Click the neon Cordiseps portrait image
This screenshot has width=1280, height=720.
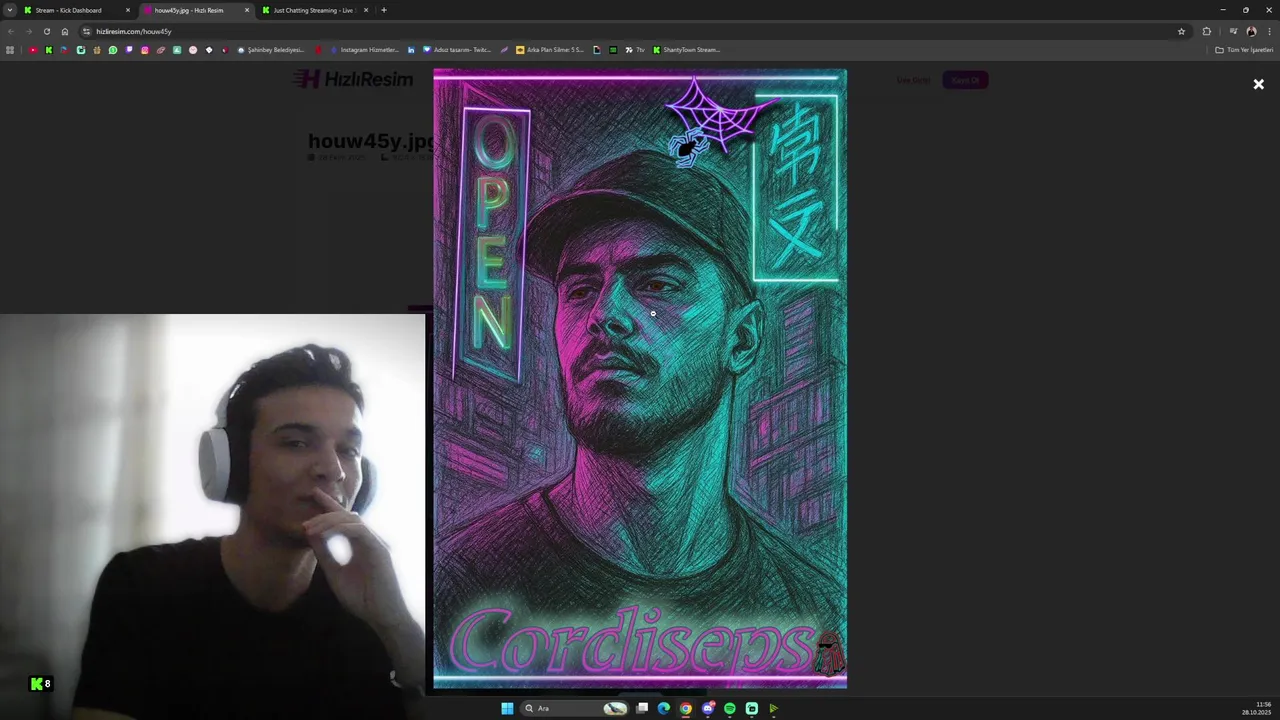(x=640, y=379)
